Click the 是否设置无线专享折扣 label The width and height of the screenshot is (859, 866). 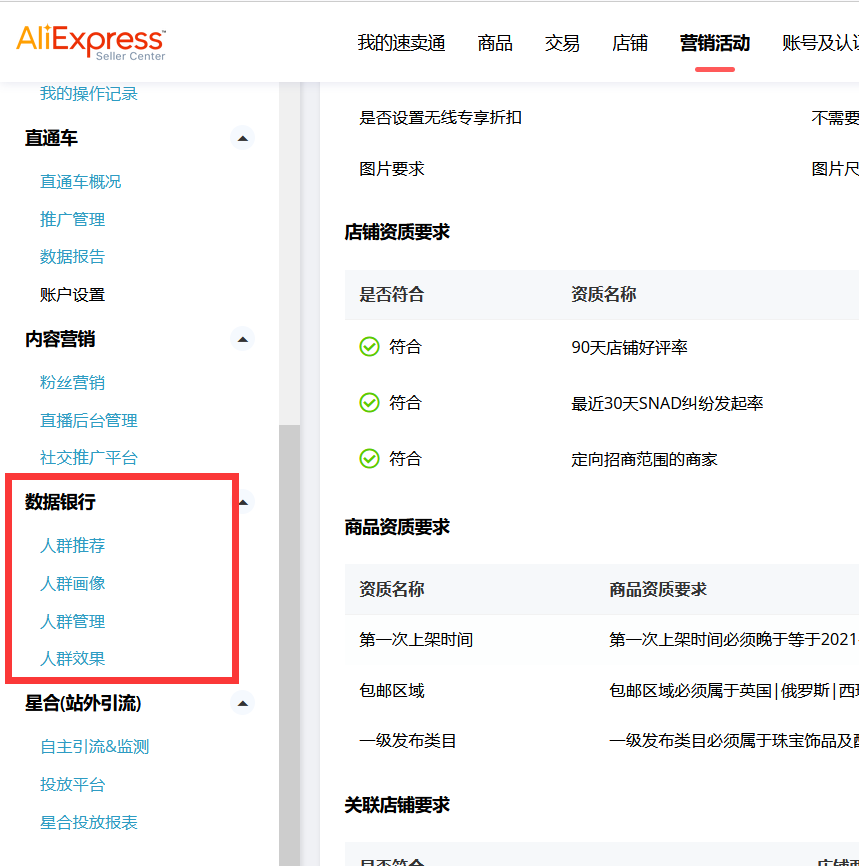tap(440, 118)
